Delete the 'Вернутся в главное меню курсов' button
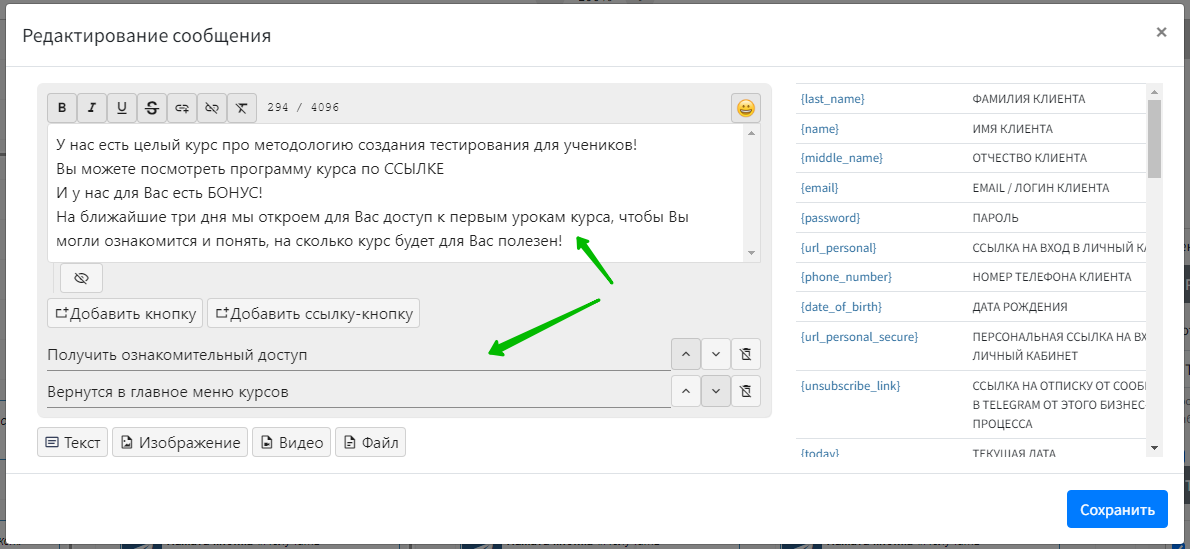Screen dimensions: 1190x549 746,391
